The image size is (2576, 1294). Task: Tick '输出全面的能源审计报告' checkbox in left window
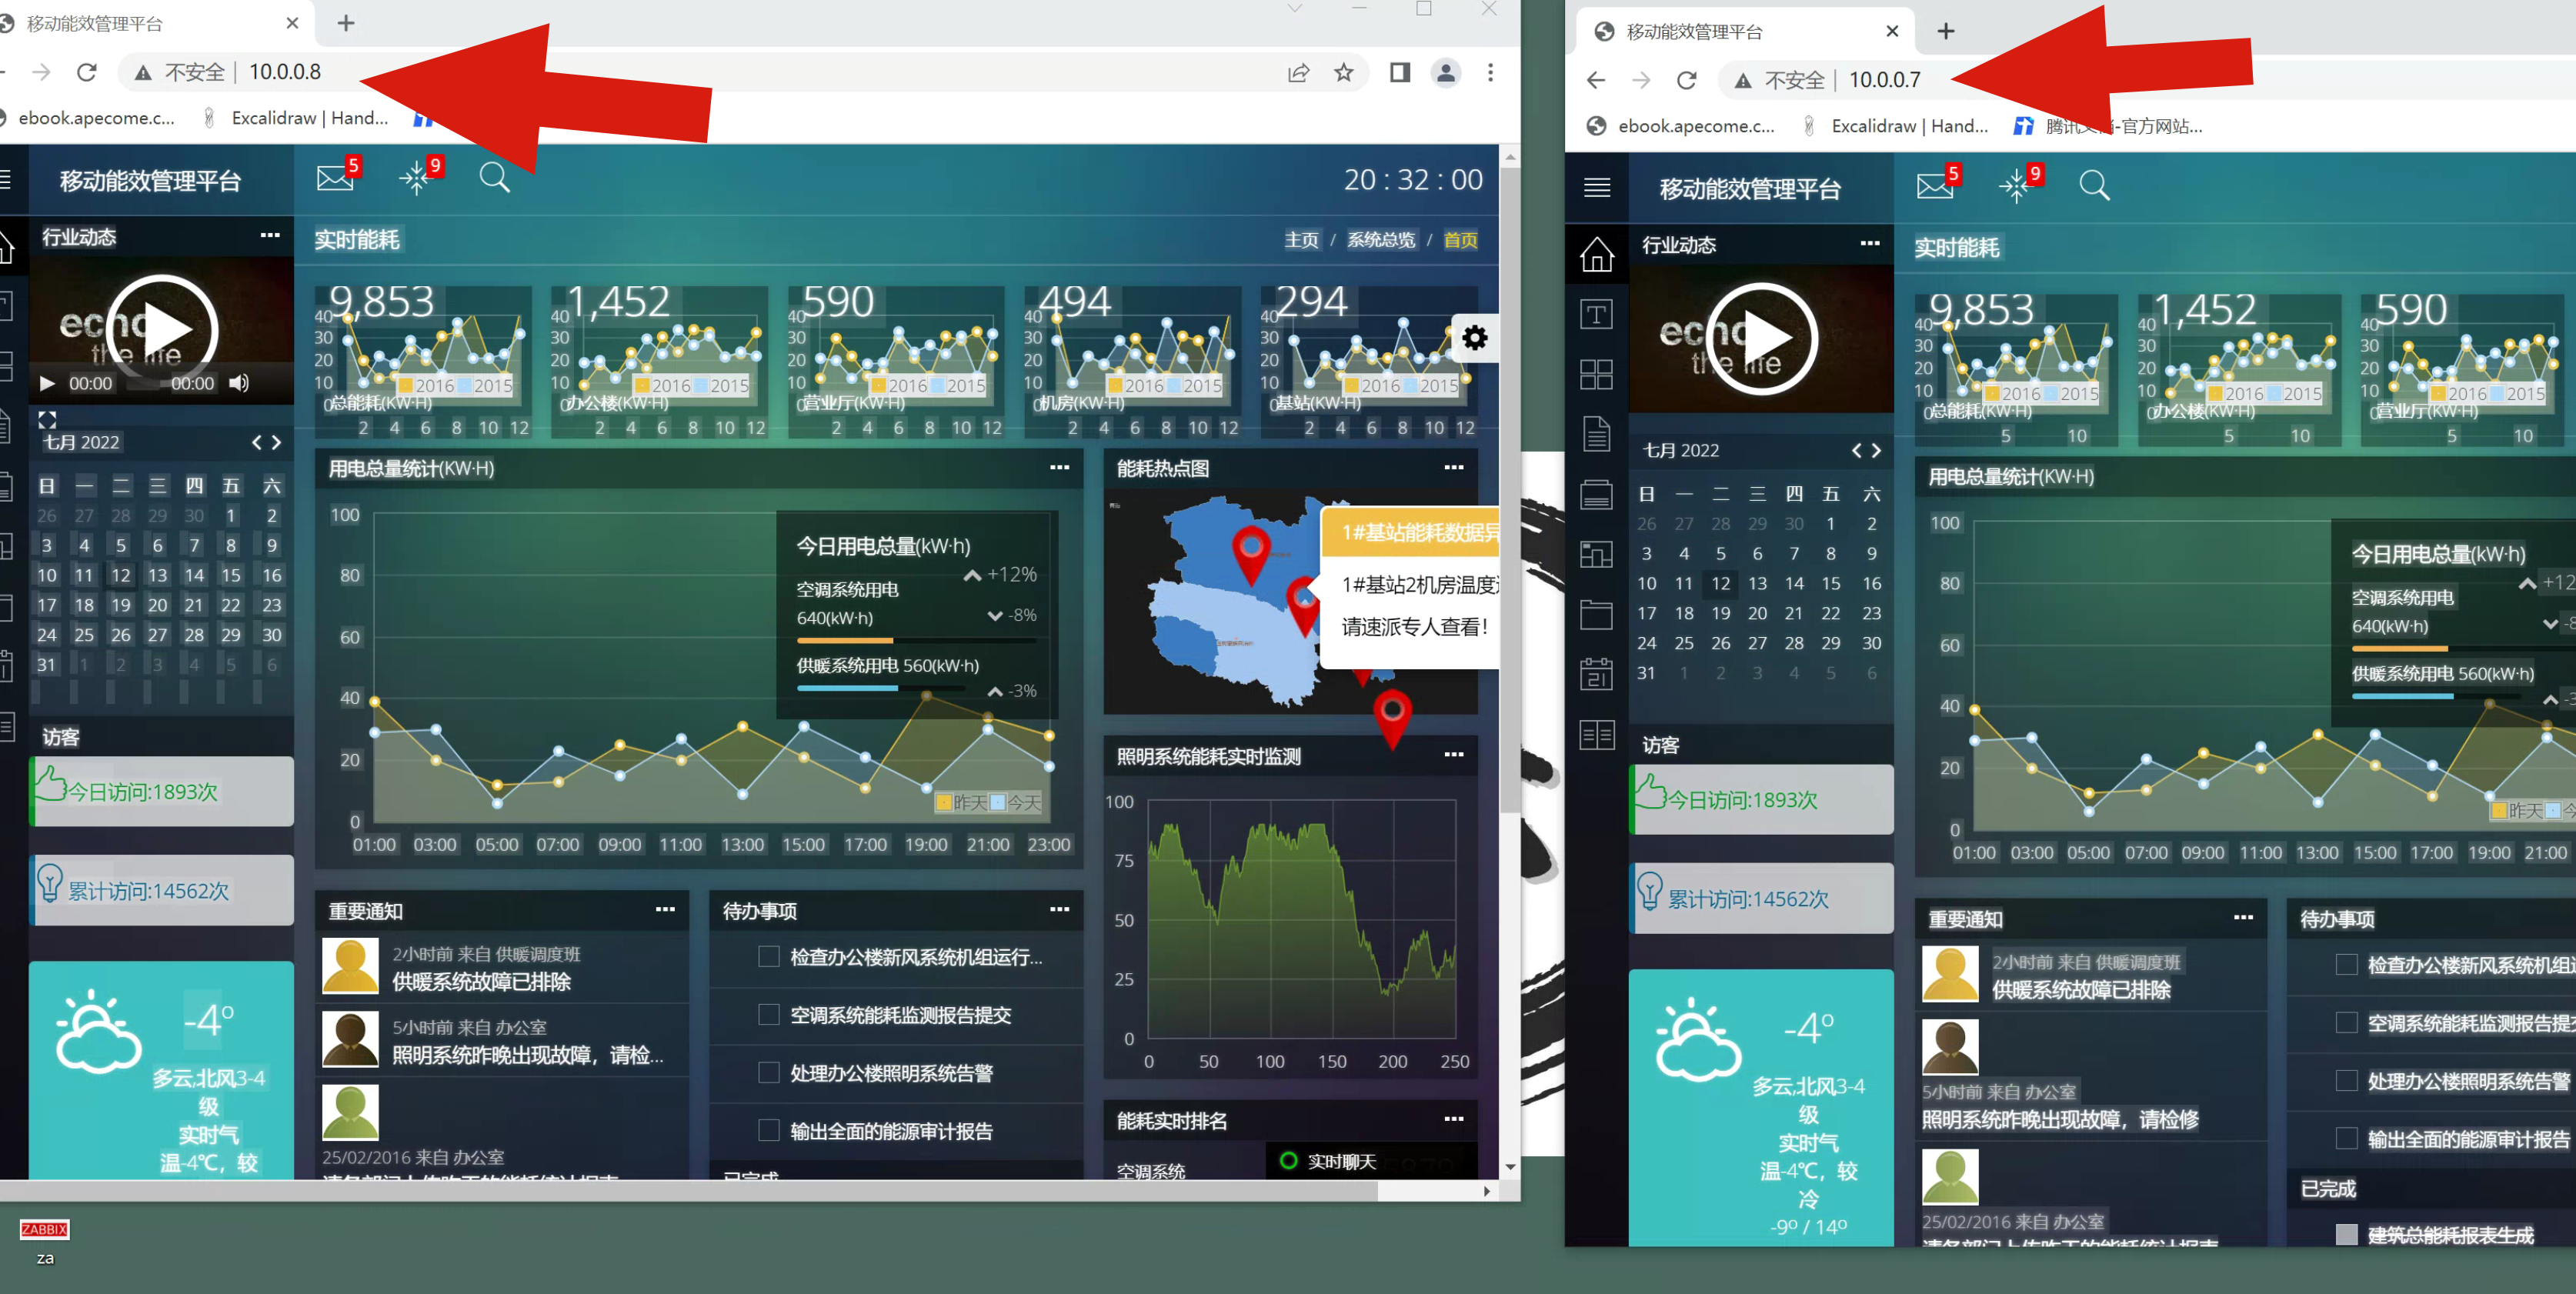[768, 1131]
